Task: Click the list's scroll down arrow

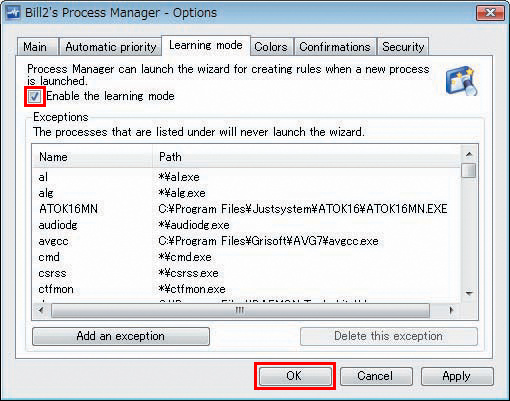Action: coord(469,294)
